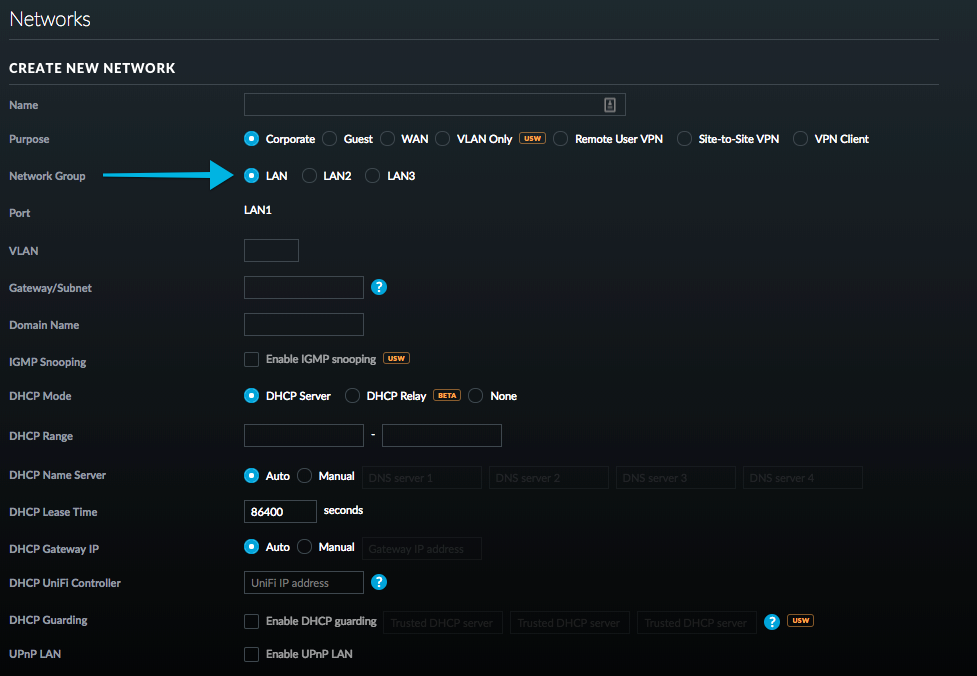This screenshot has height=676, width=977.
Task: Click the DHCP Lease Time field
Action: pyautogui.click(x=280, y=511)
